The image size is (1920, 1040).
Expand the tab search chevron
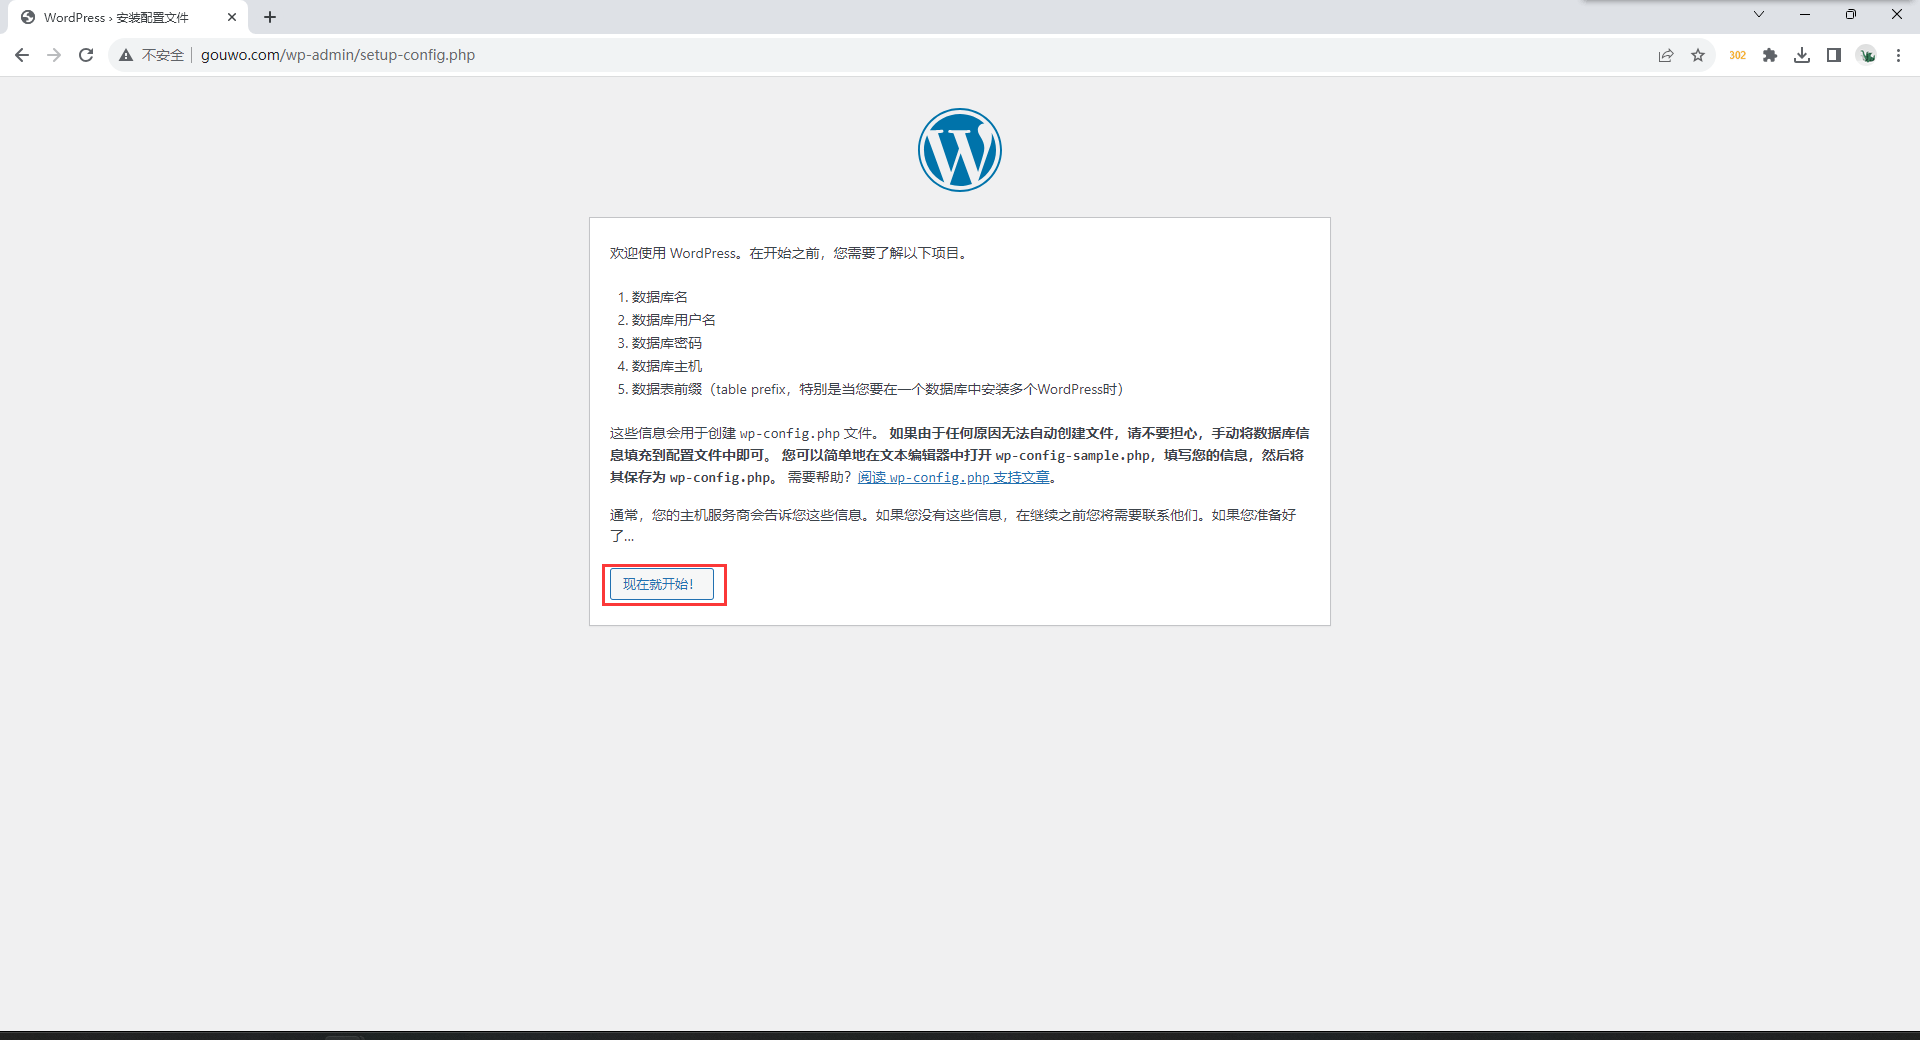pos(1759,14)
